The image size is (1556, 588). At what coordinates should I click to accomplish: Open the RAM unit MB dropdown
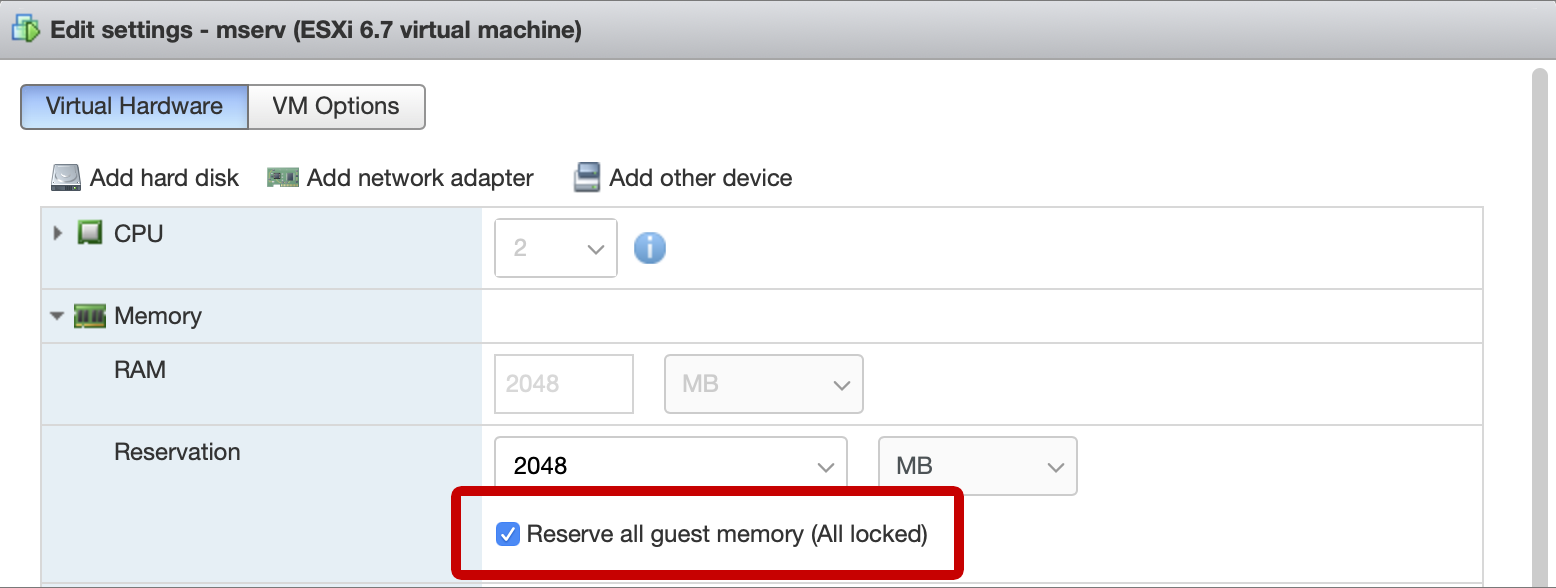pos(764,384)
